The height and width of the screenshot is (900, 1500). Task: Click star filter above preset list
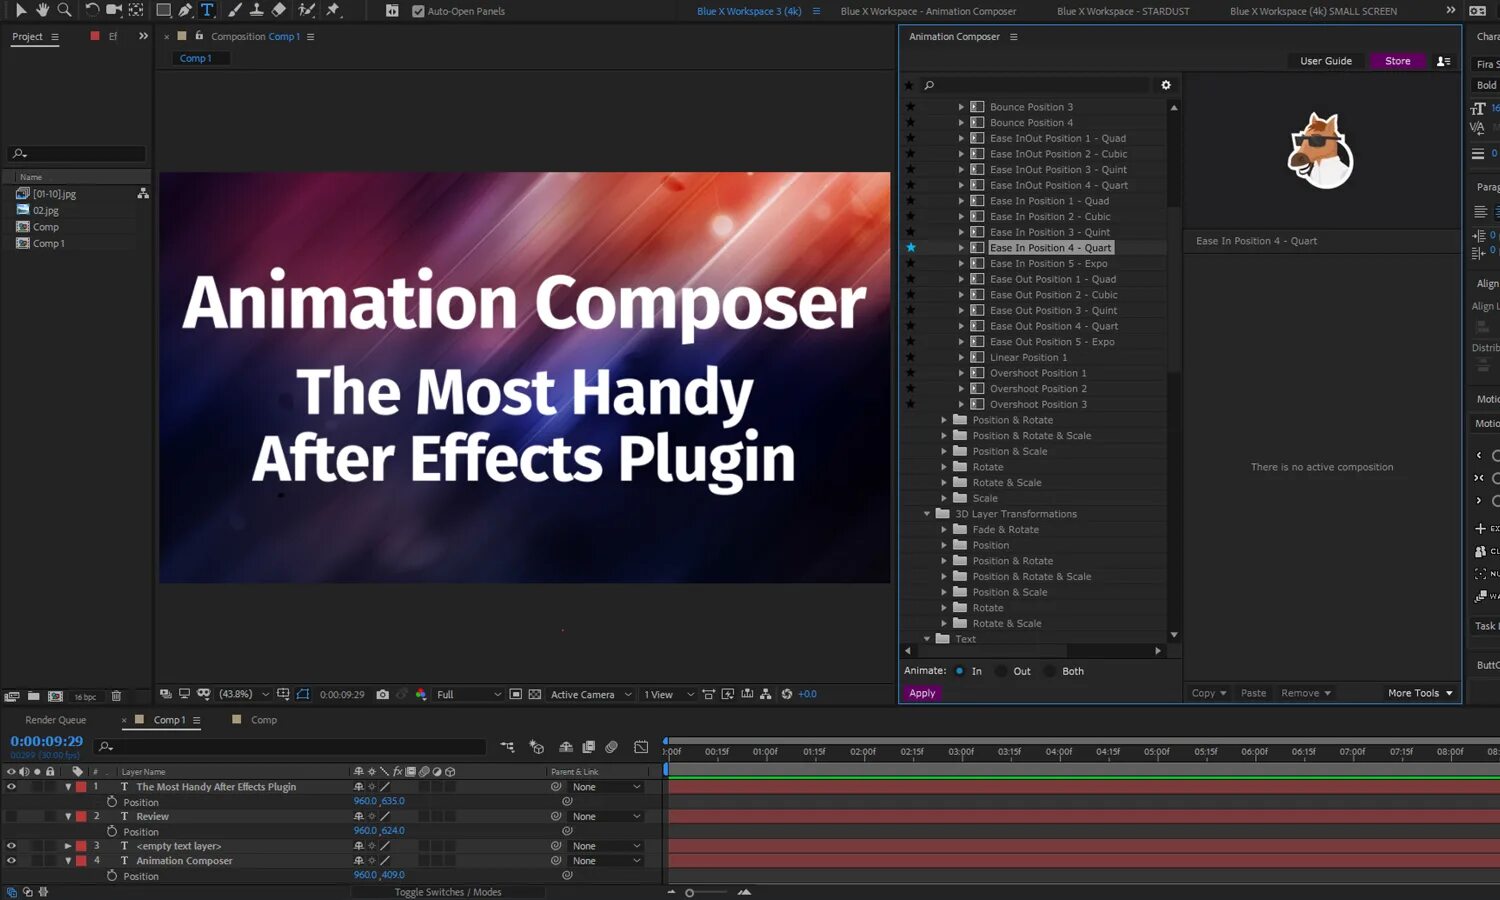pos(909,85)
